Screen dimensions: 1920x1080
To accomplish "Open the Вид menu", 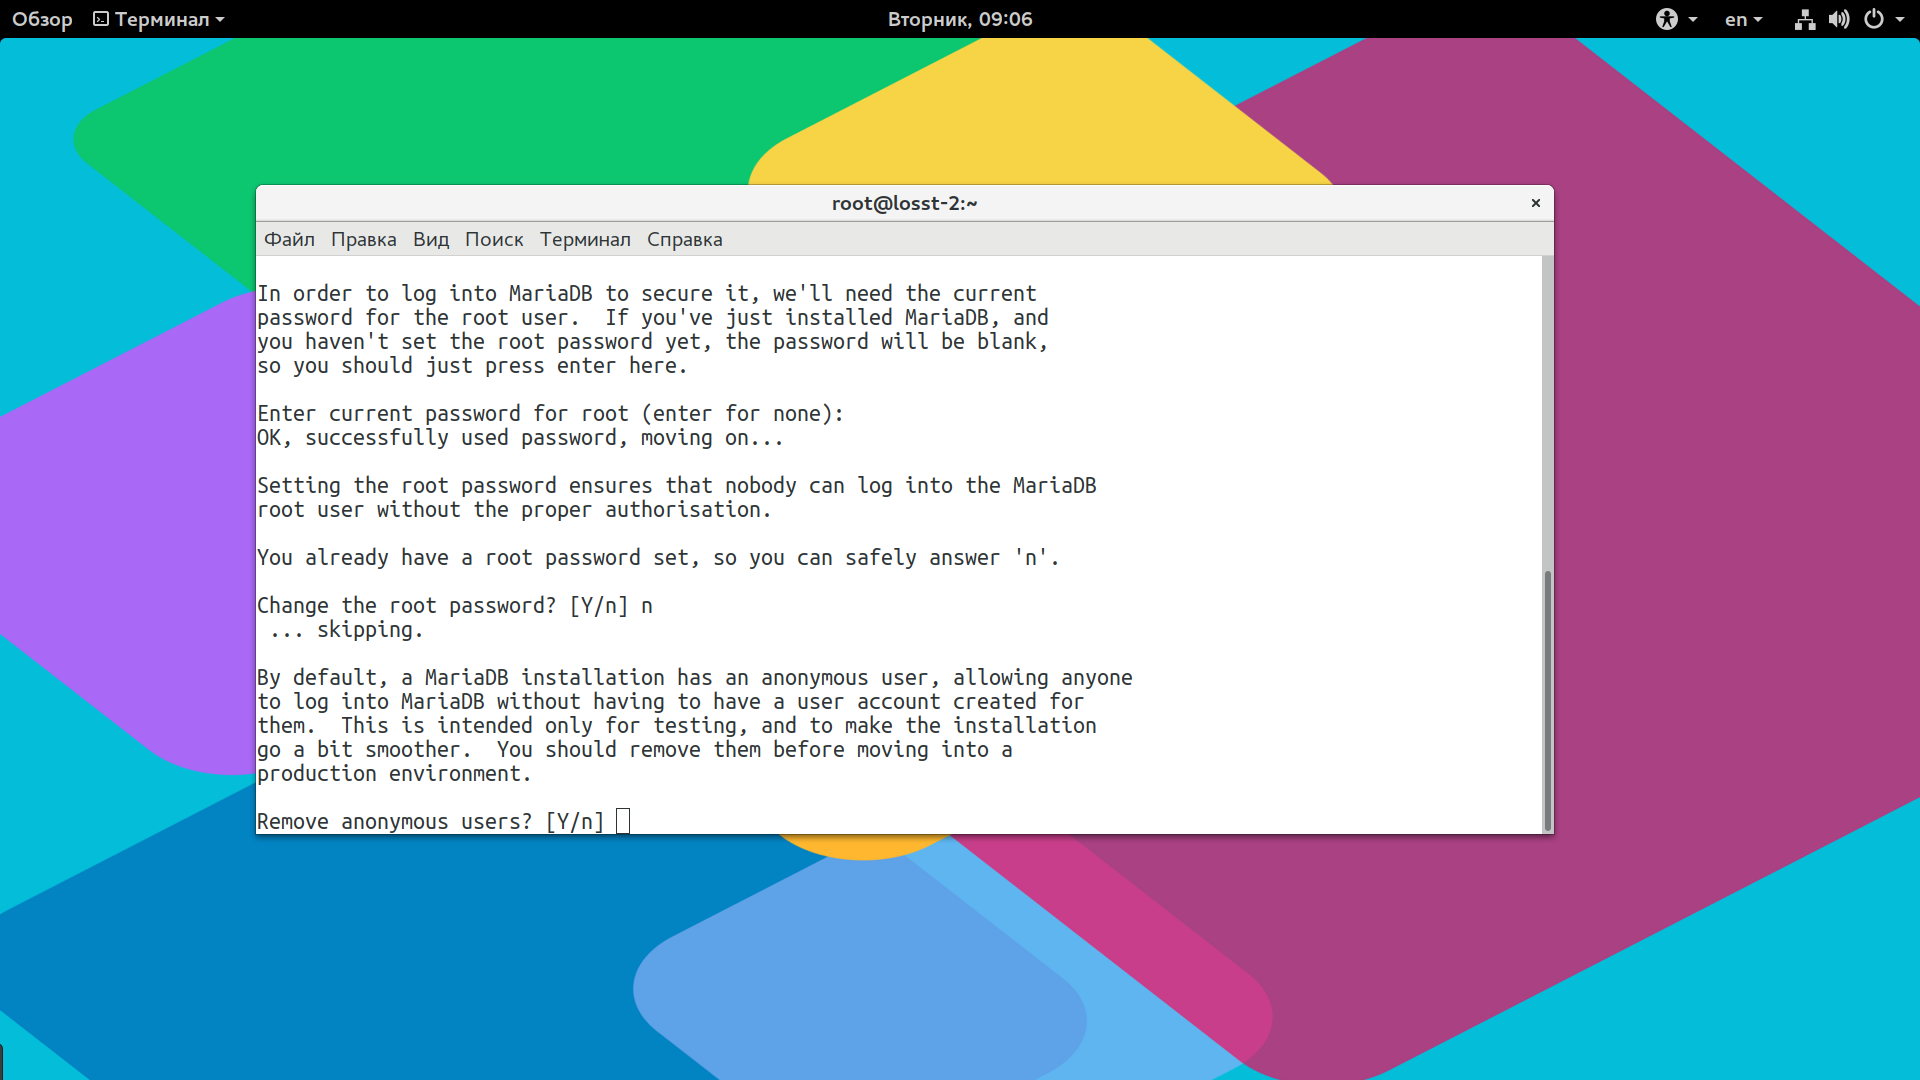I will click(431, 240).
